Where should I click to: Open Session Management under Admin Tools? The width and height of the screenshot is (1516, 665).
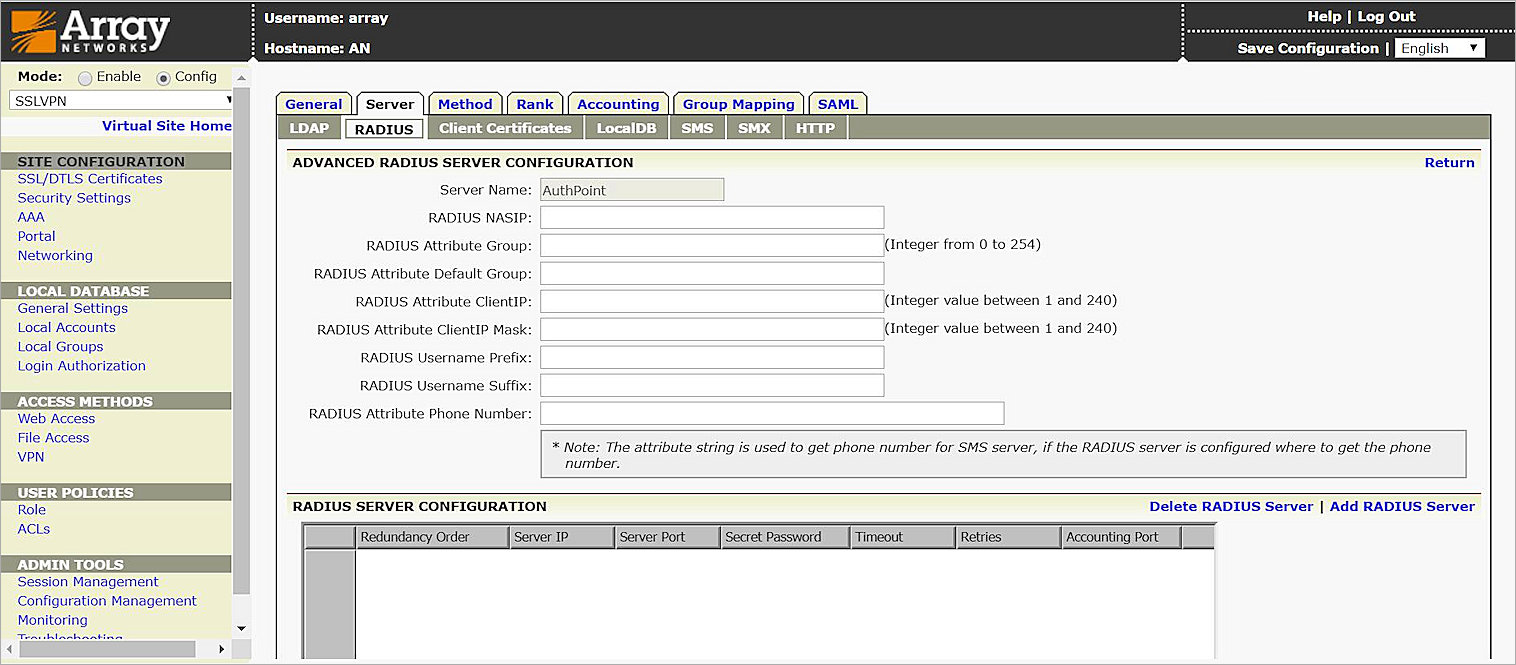88,581
